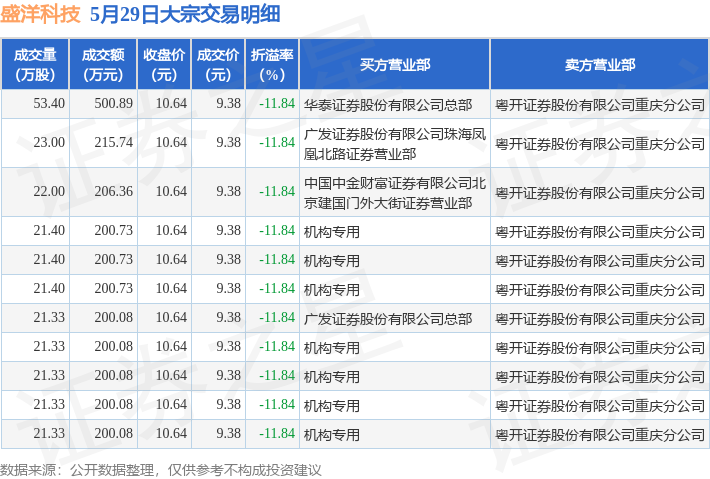Viewport: 710px width, 479px height.
Task: Select the 中国中金财富证券 buyer cell
Action: 395,192
